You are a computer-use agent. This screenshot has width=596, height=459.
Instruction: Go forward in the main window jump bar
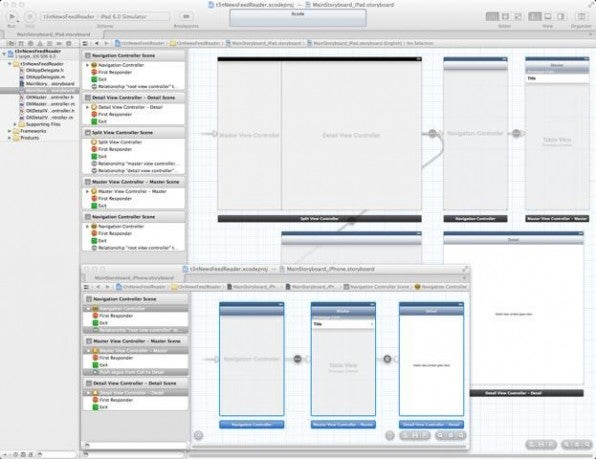pos(106,43)
